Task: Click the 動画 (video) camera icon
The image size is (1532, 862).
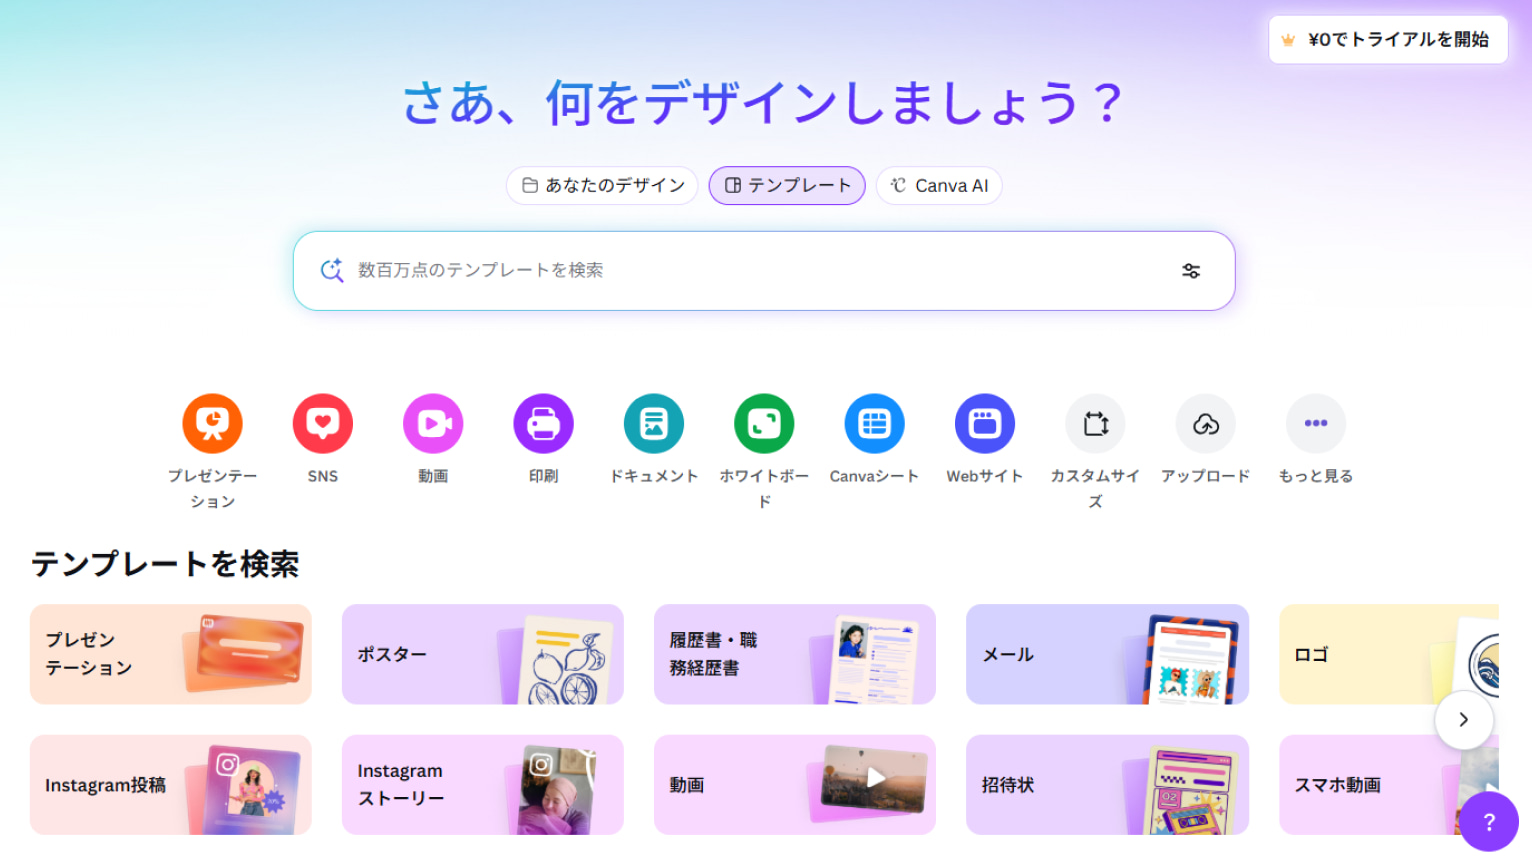Action: click(432, 423)
